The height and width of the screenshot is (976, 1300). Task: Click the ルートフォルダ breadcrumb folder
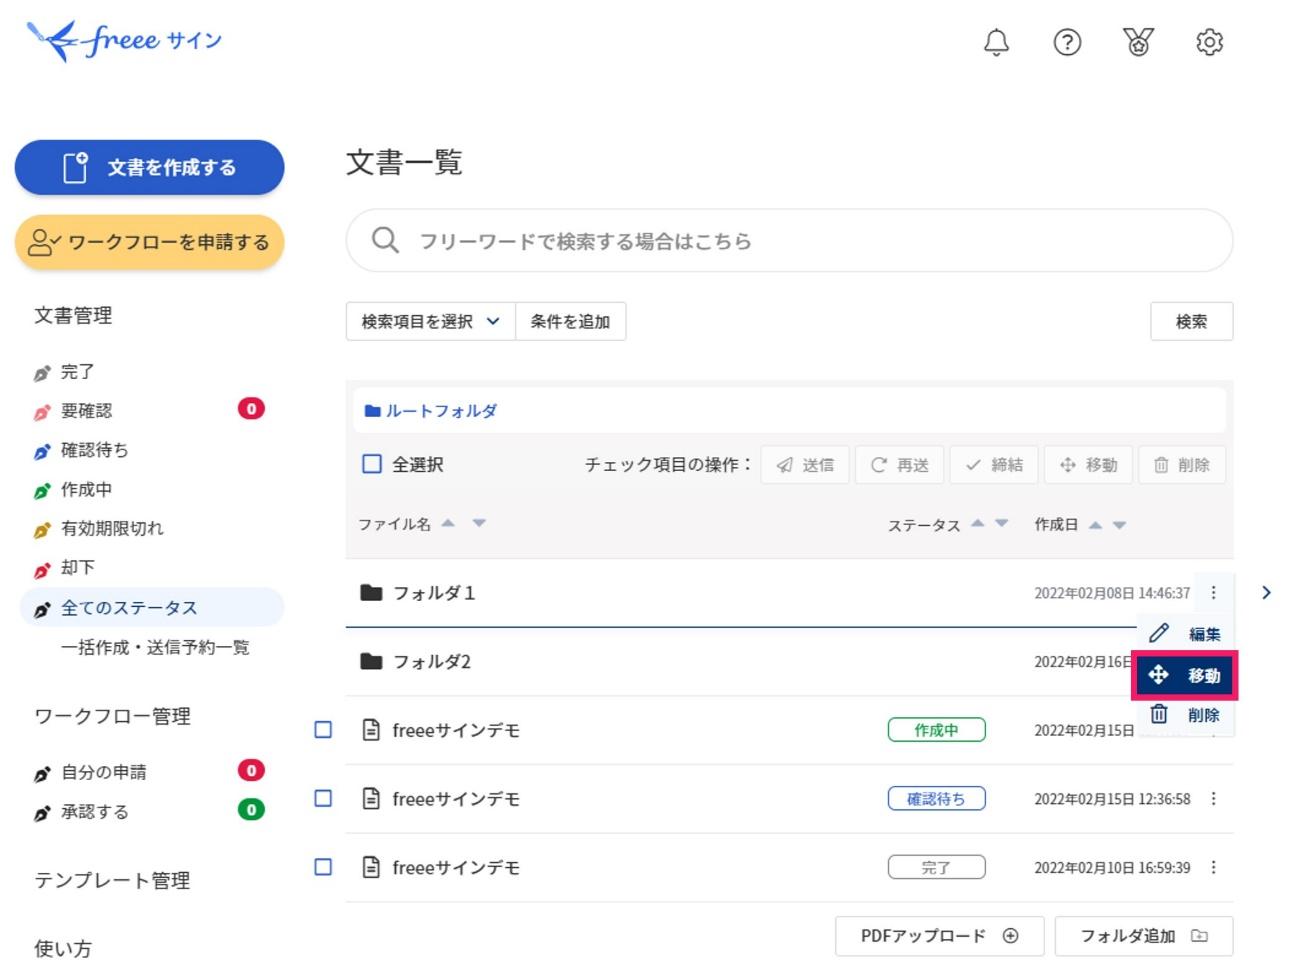tap(431, 411)
